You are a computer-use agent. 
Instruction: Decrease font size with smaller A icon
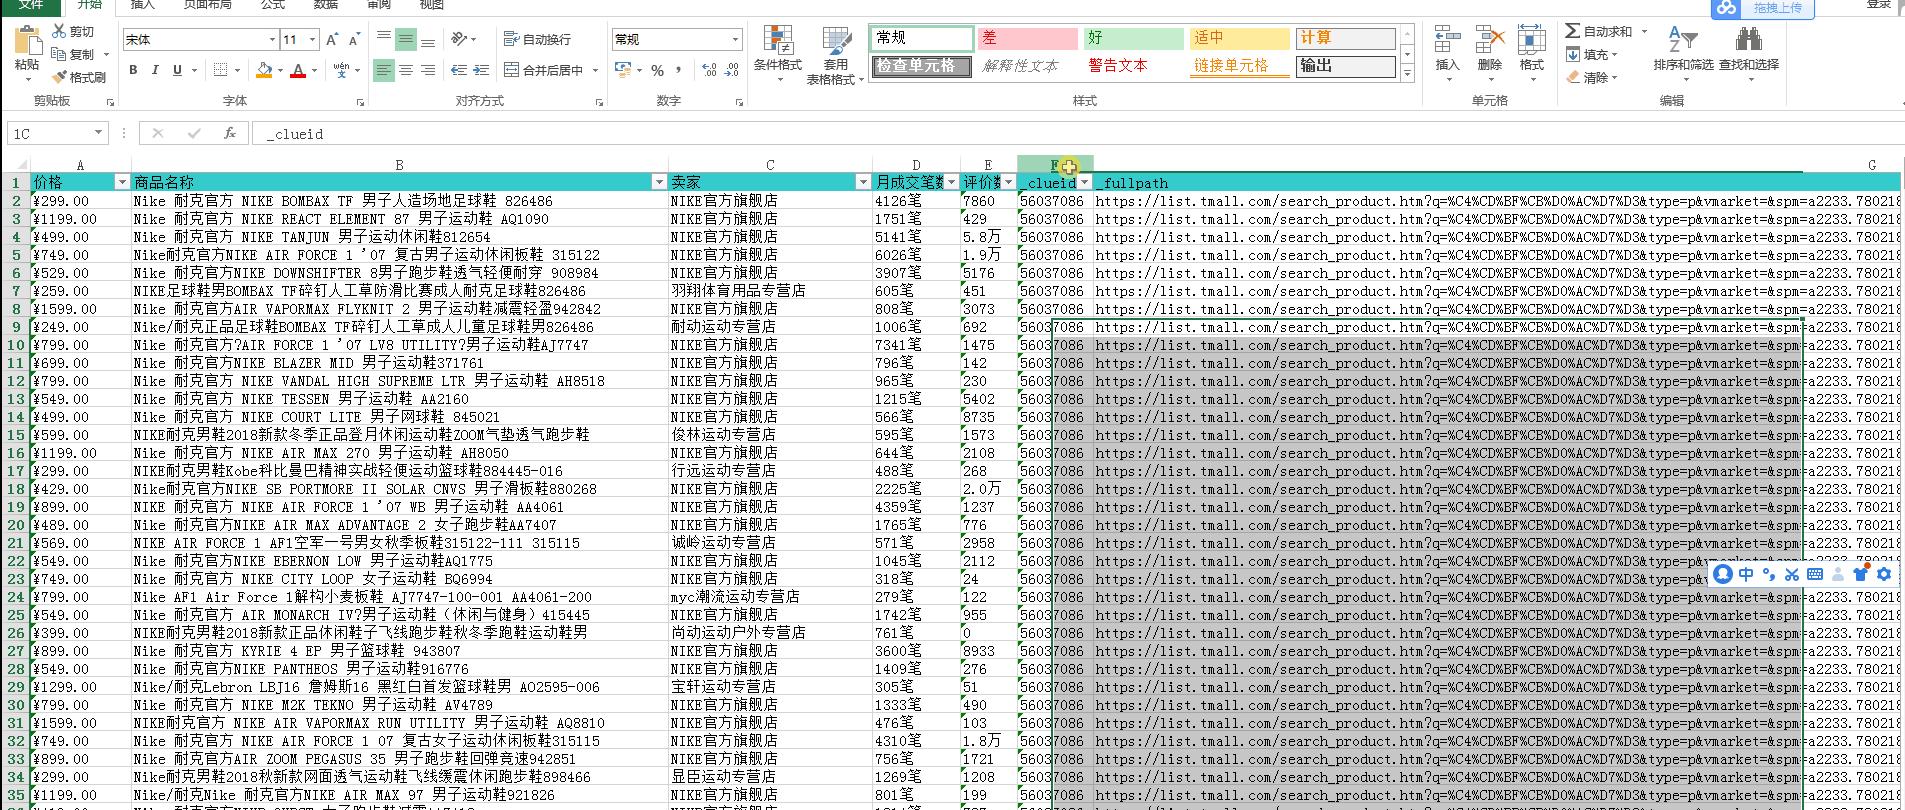(354, 40)
